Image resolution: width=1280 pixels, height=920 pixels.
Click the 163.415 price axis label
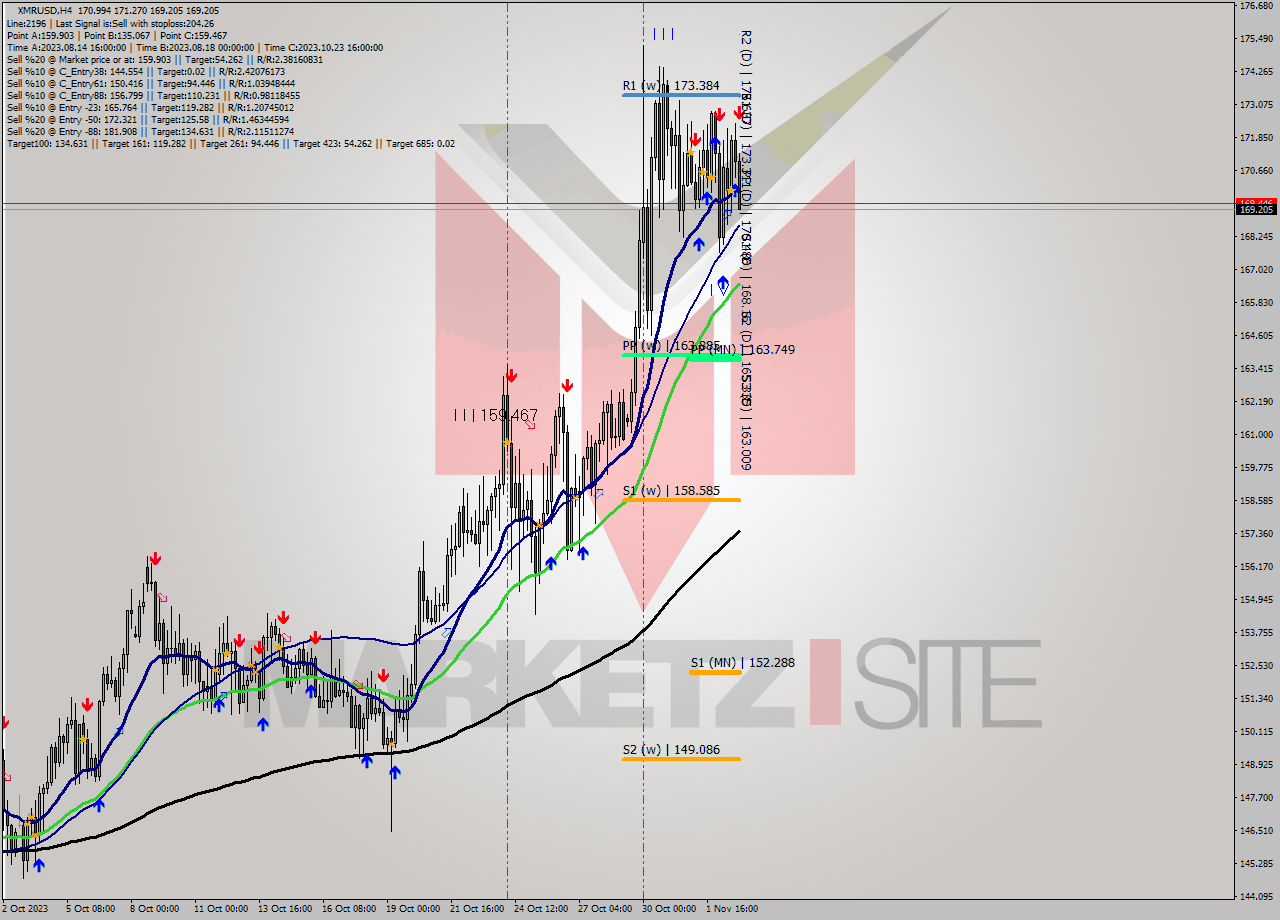coord(1256,369)
